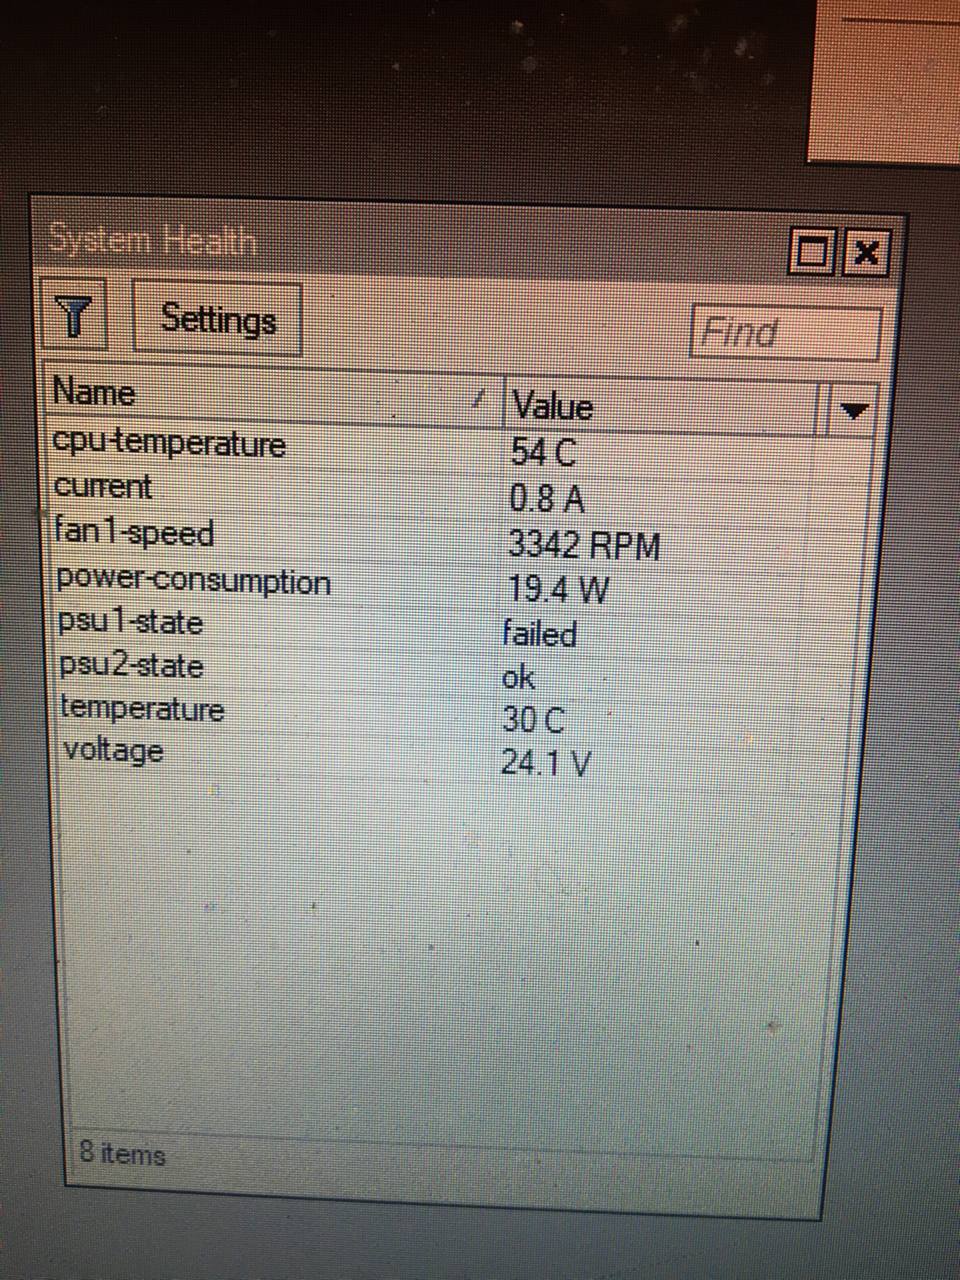Viewport: 960px width, 1280px height.
Task: Open the column dropdown arrow
Action: coord(853,410)
